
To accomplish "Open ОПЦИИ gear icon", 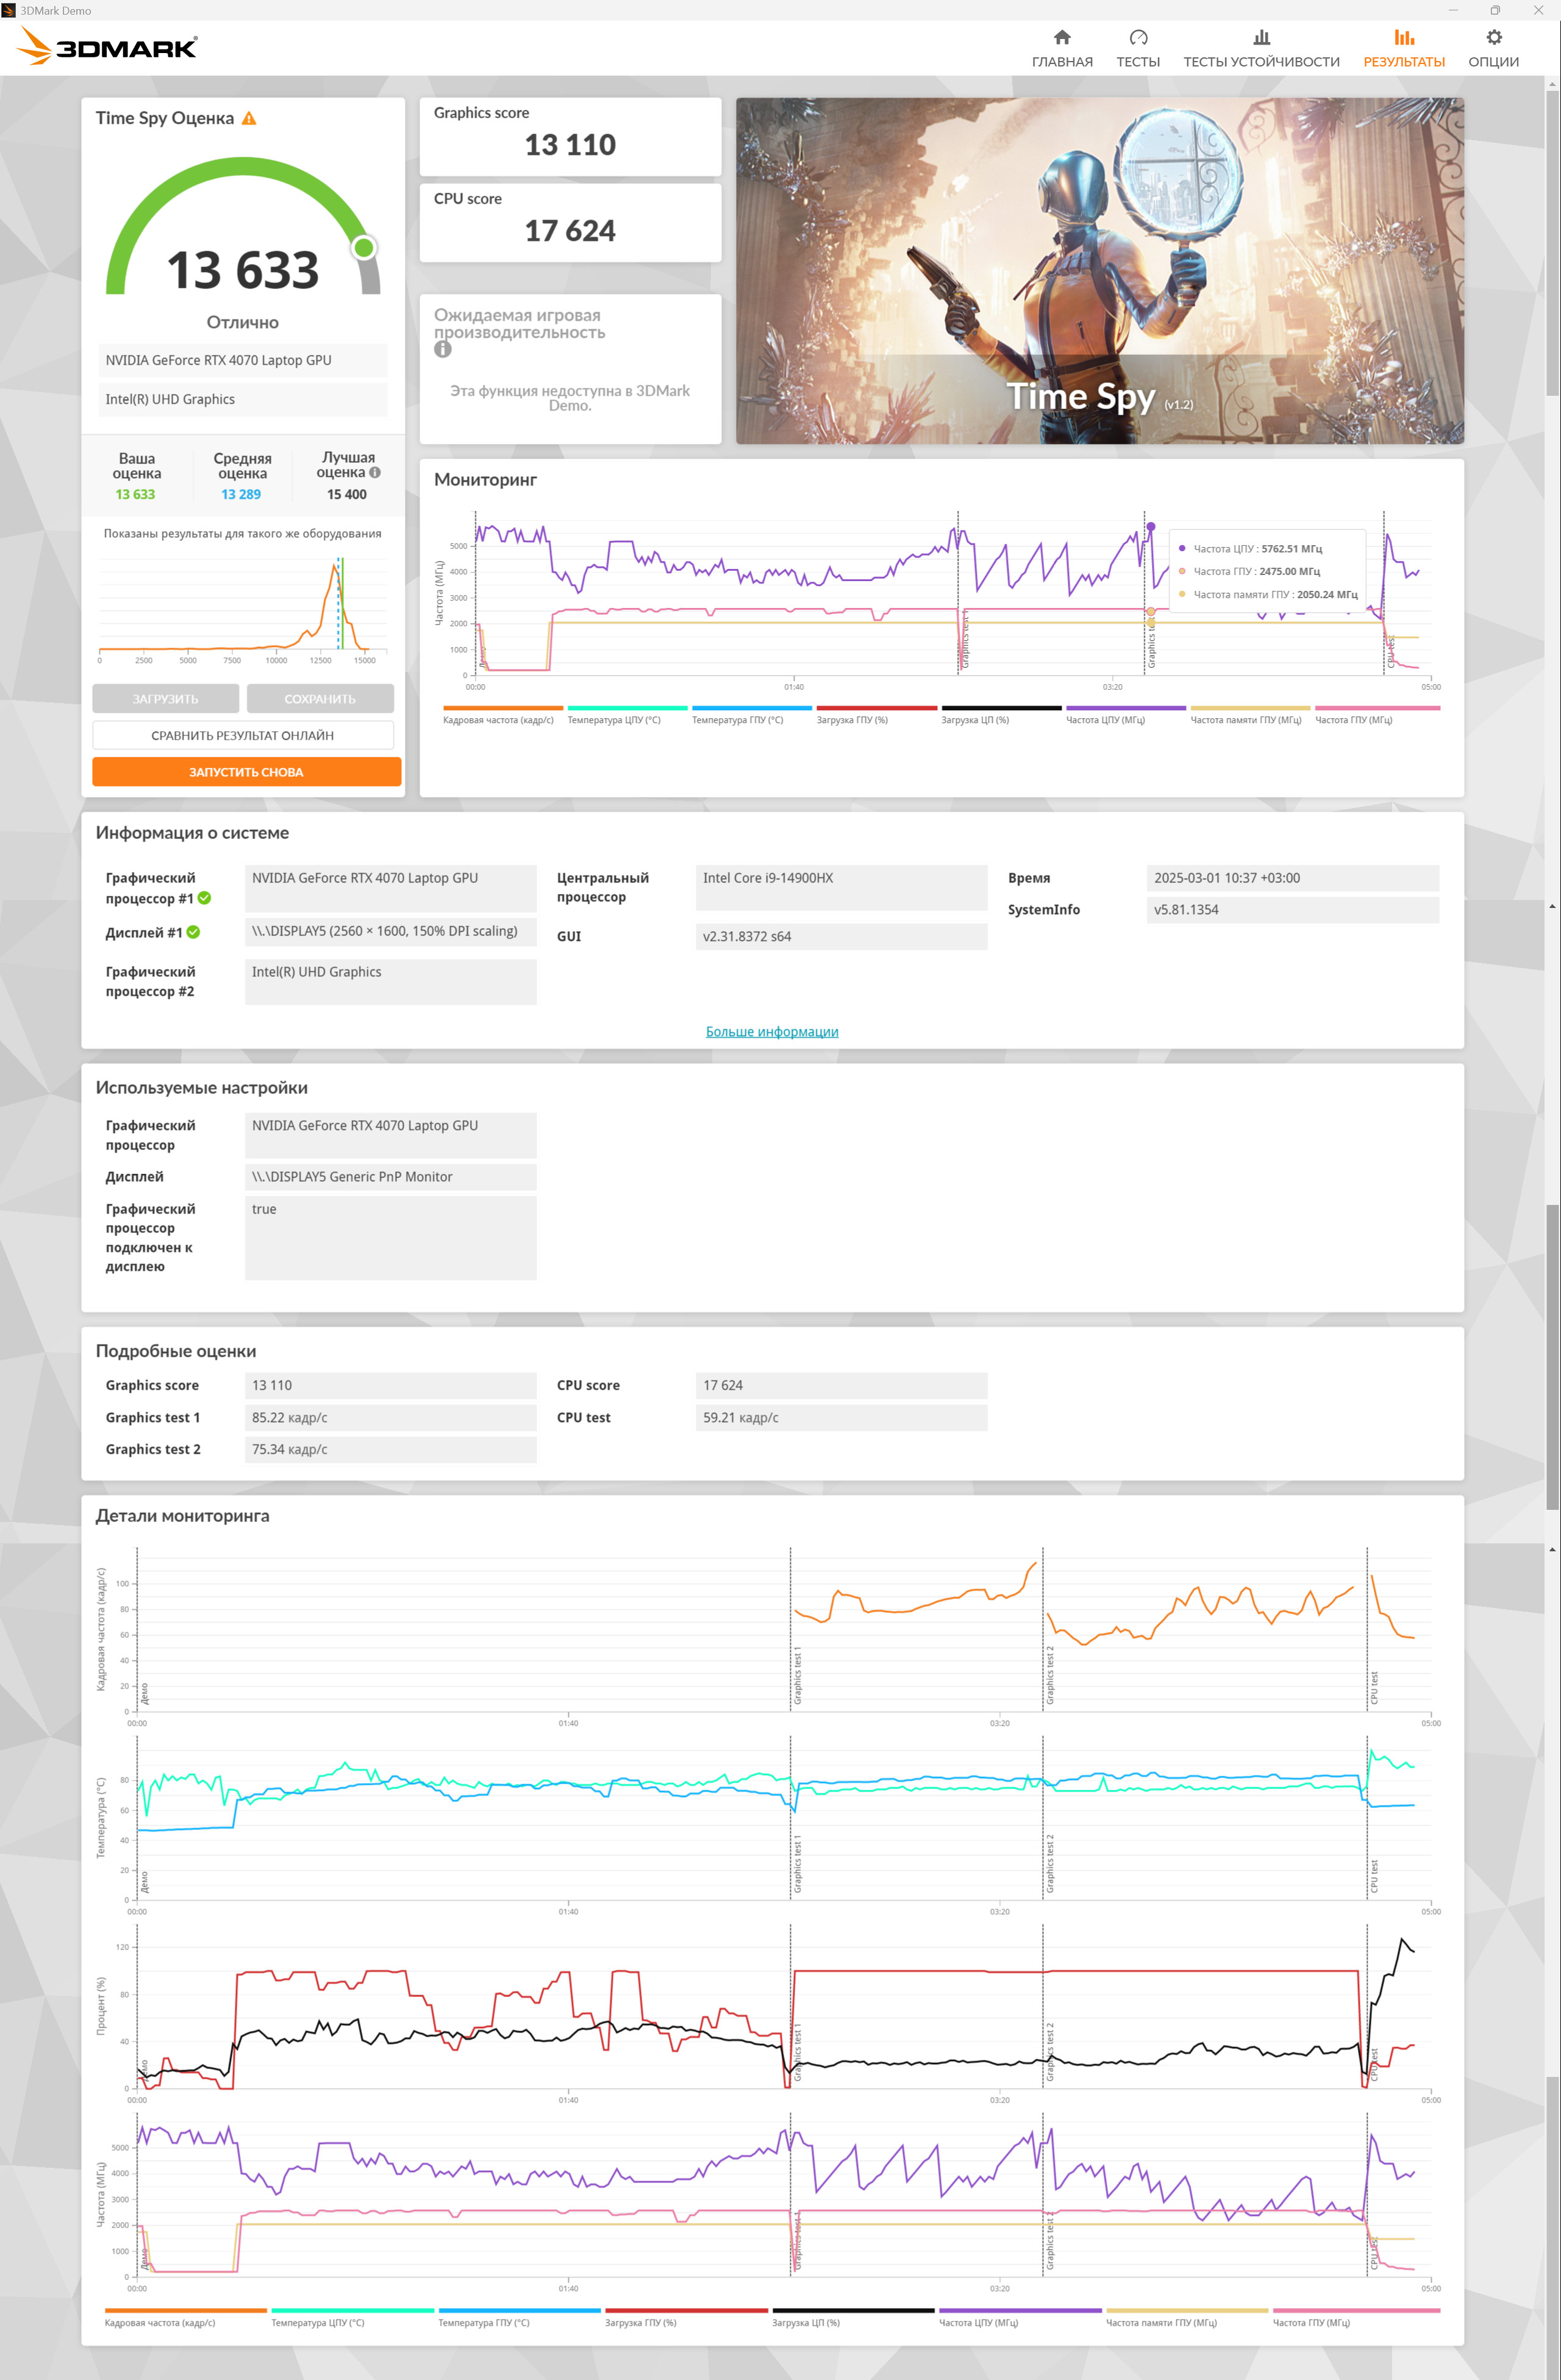I will click(1493, 38).
